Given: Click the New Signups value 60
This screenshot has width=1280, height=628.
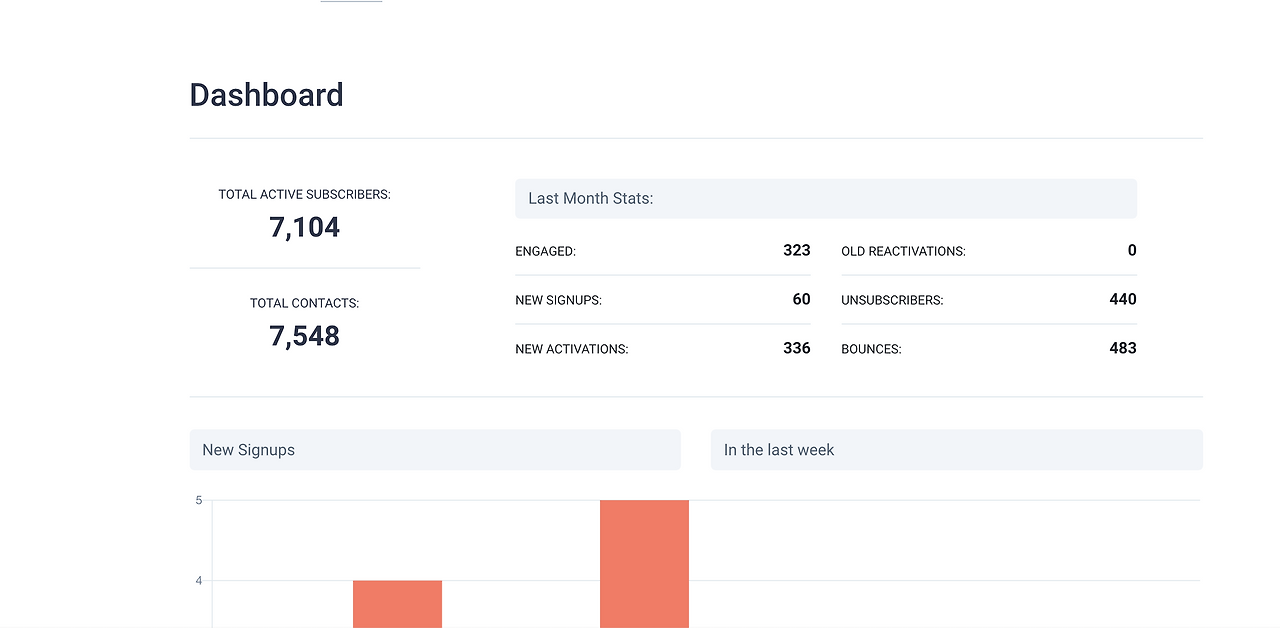Looking at the screenshot, I should 801,299.
